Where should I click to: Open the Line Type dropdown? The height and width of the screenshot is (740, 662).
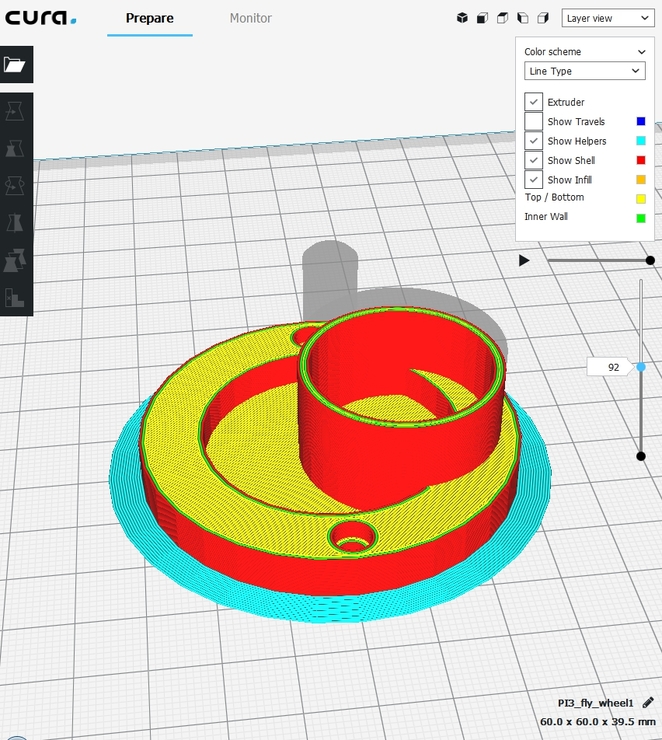click(584, 71)
